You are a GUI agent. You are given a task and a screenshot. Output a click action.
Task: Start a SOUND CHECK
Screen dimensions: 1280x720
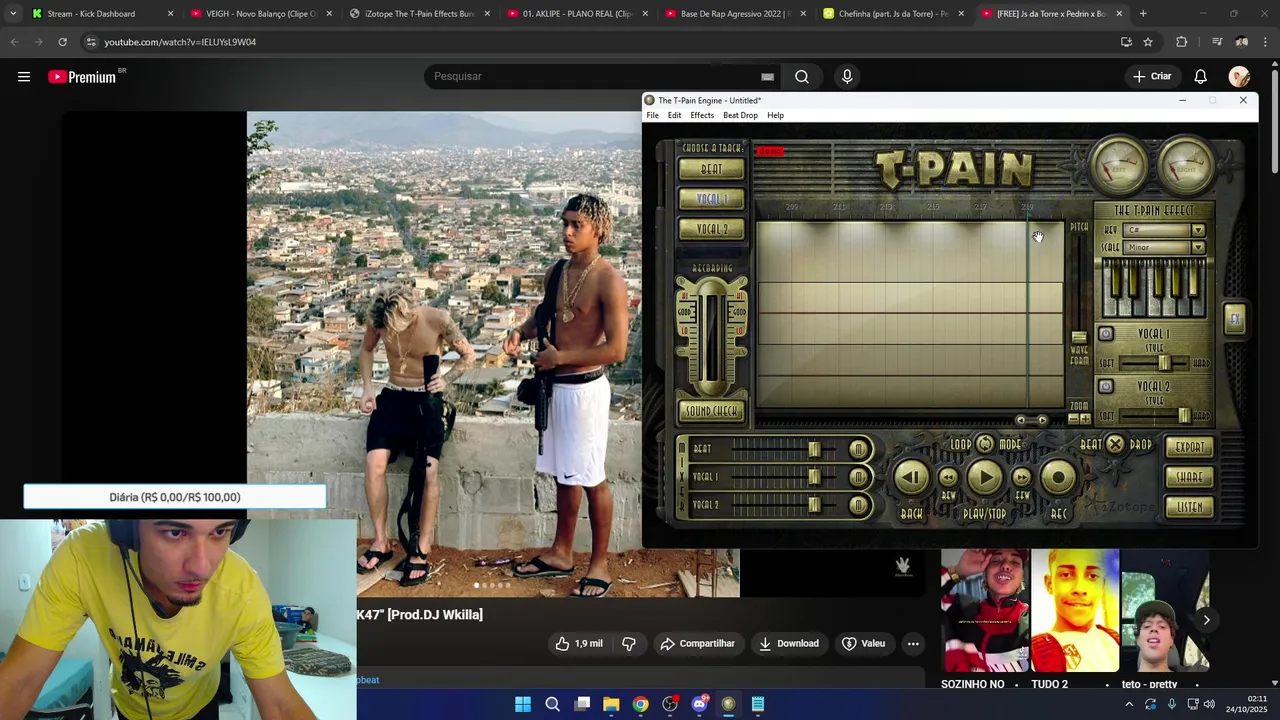[x=711, y=411]
